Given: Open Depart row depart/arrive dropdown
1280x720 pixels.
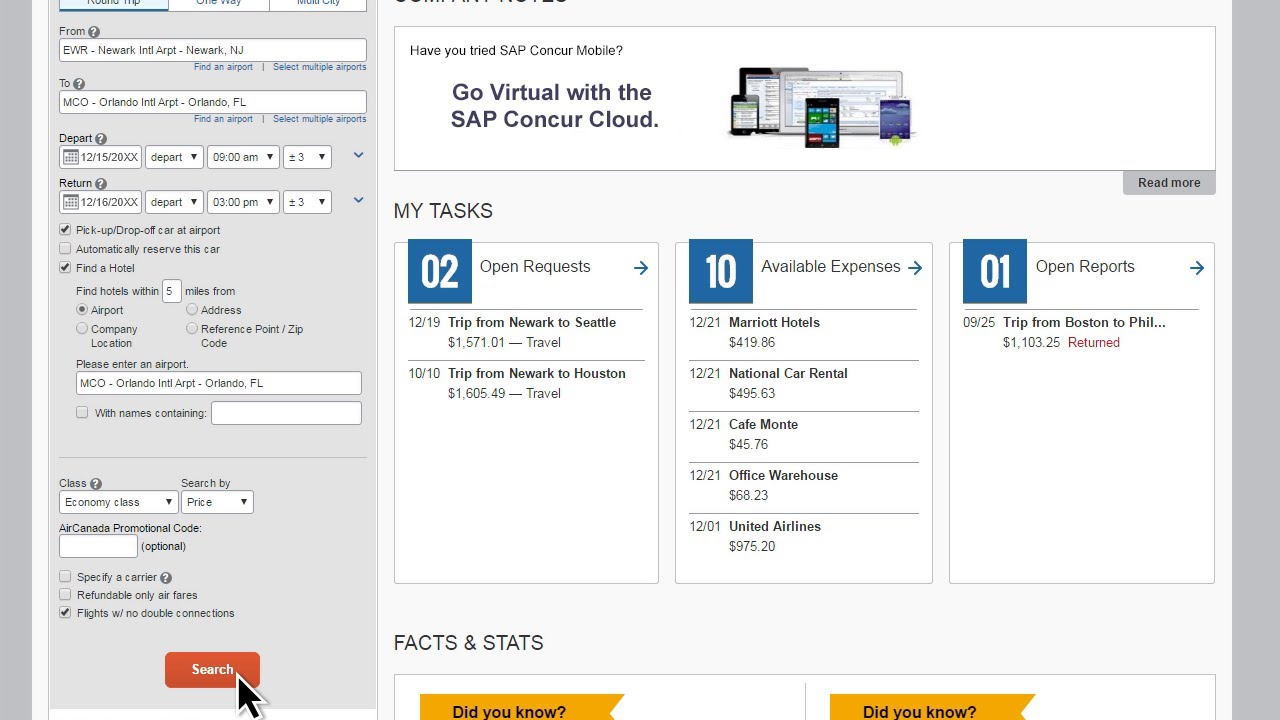Looking at the screenshot, I should [174, 157].
